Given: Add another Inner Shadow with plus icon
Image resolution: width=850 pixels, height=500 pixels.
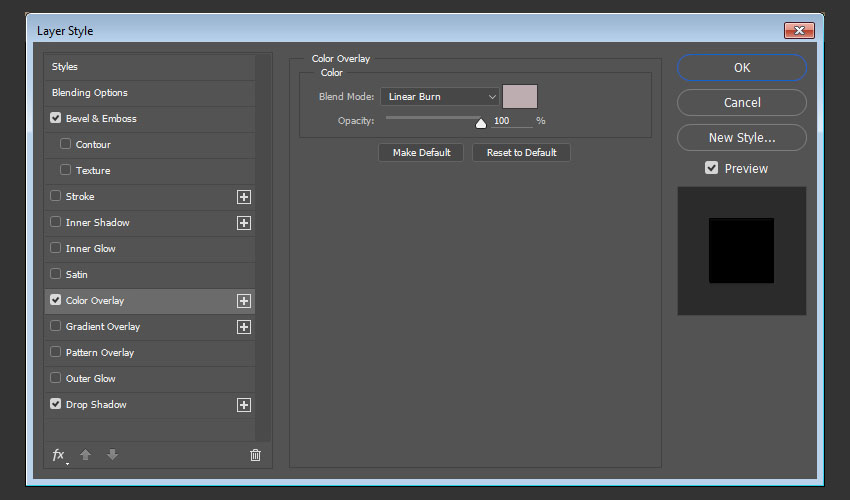Looking at the screenshot, I should pyautogui.click(x=243, y=223).
